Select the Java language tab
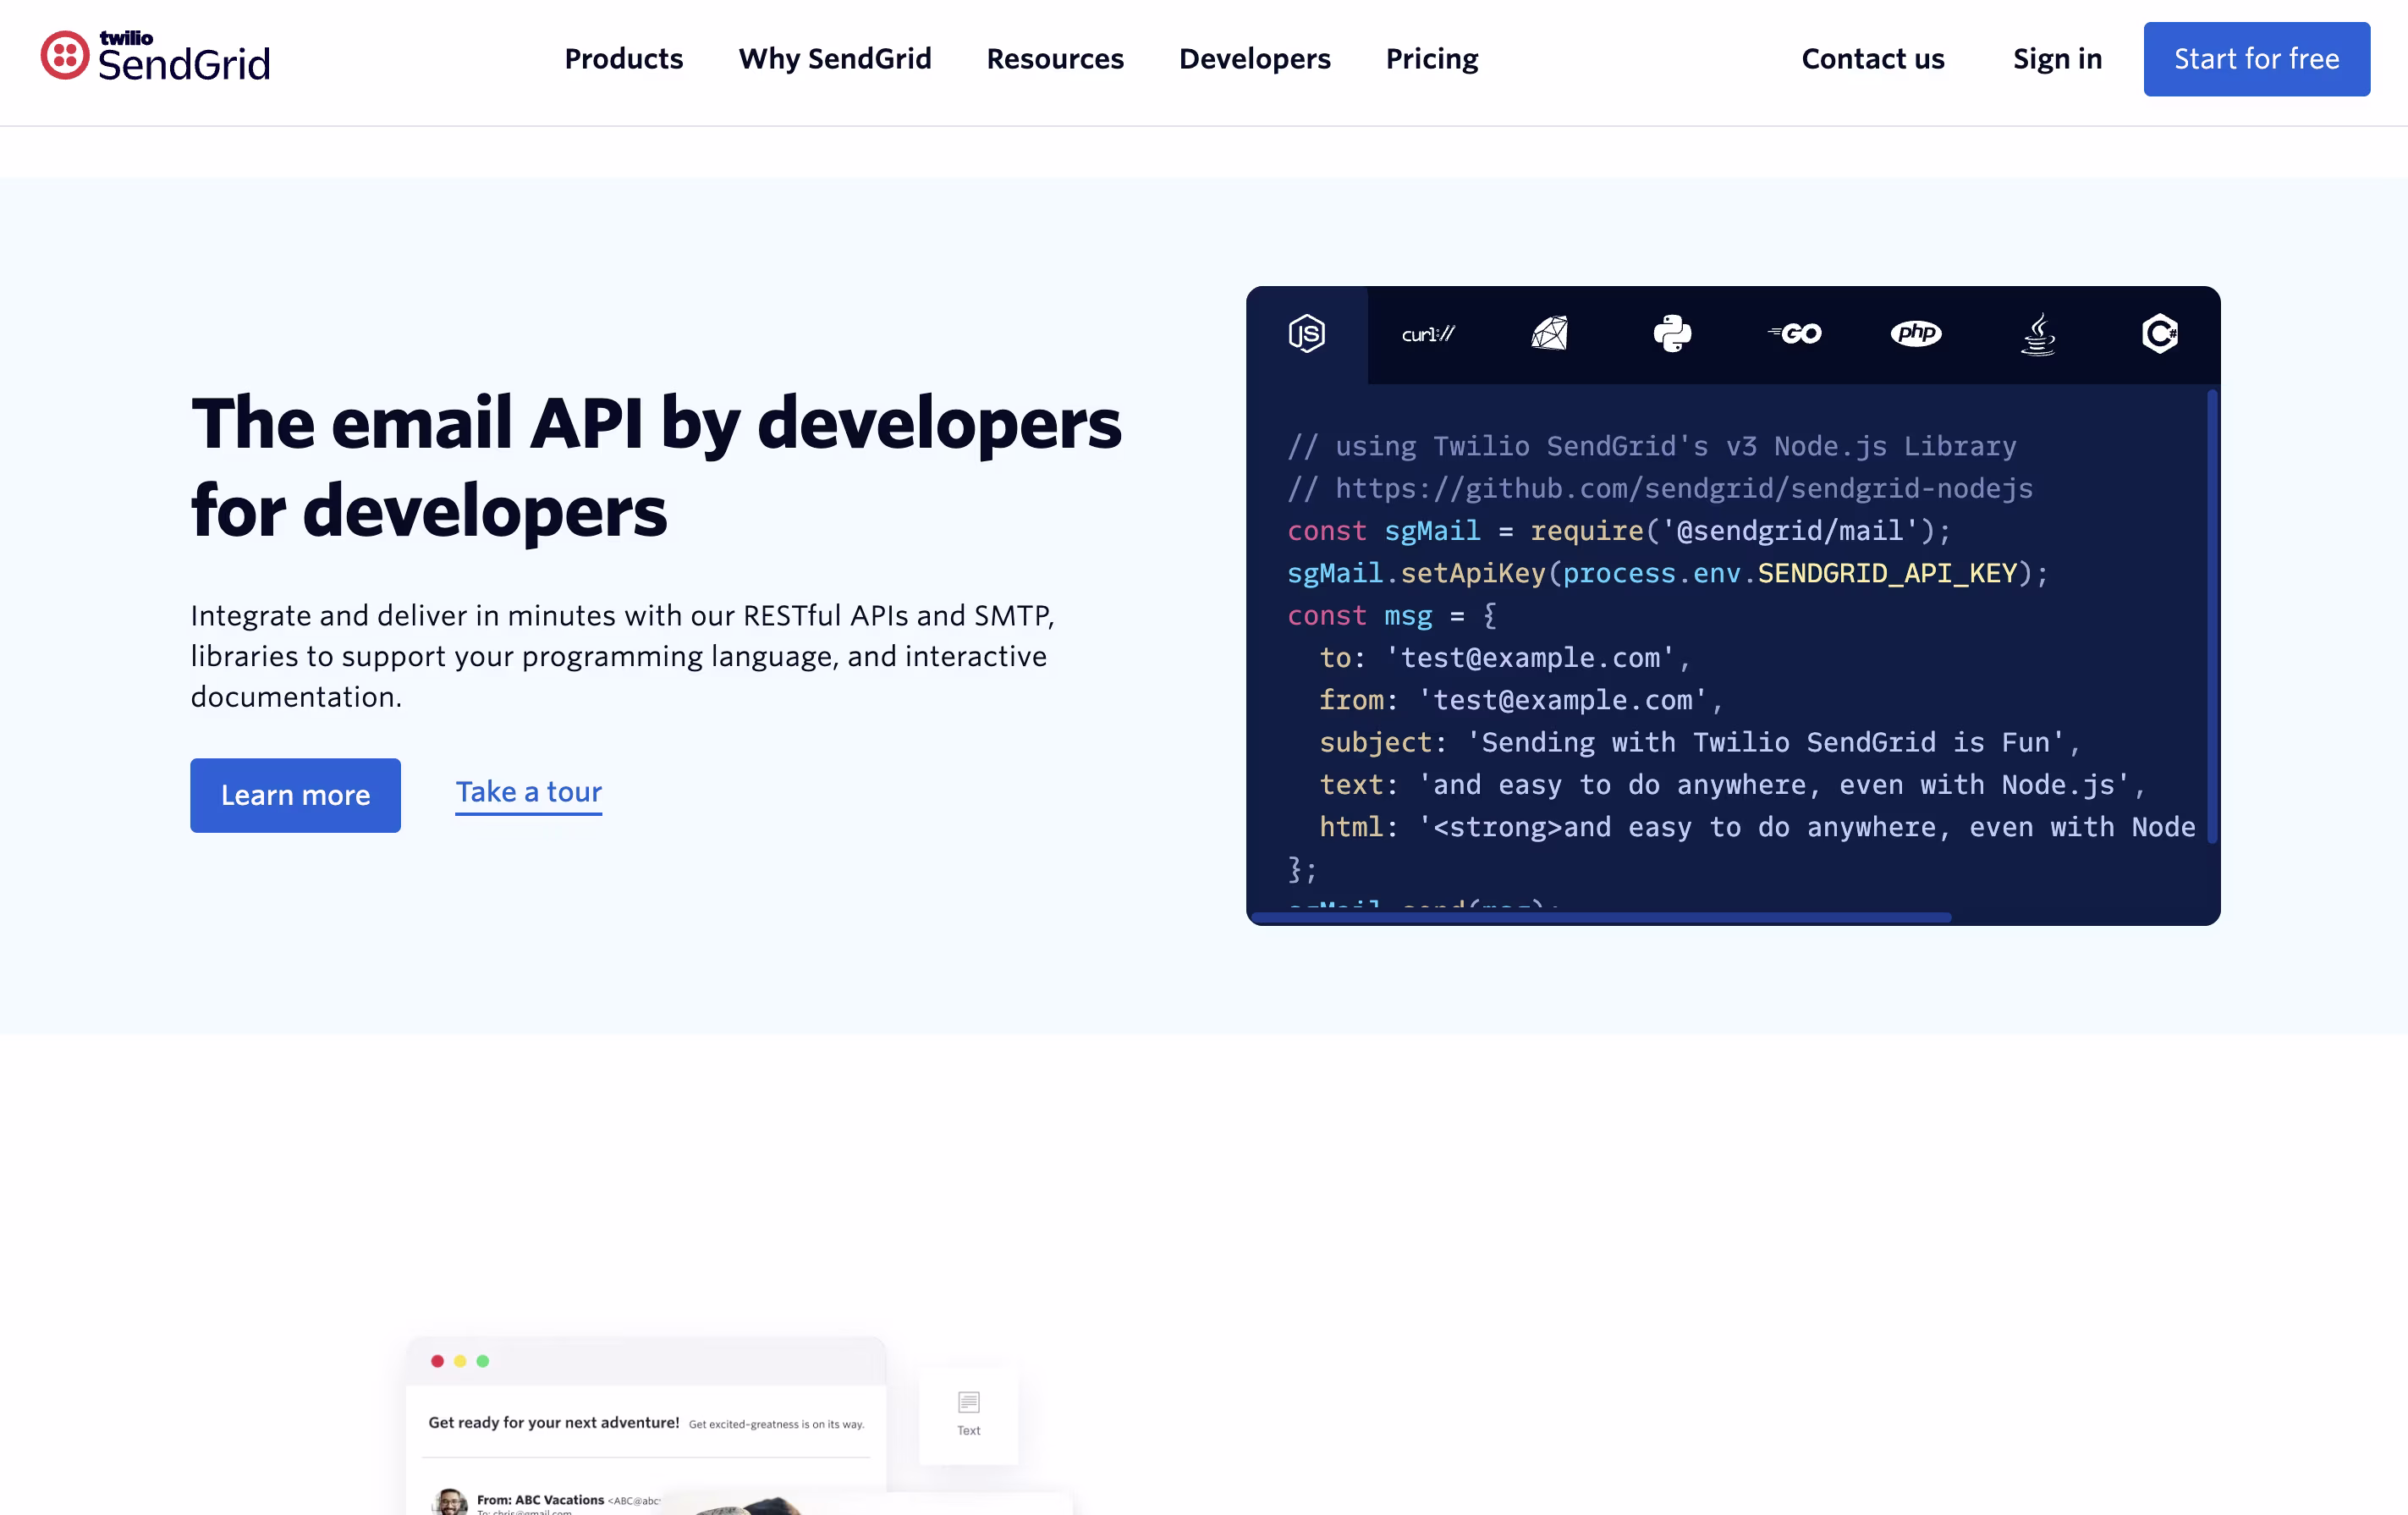The image size is (2408, 1515). pyautogui.click(x=2039, y=334)
